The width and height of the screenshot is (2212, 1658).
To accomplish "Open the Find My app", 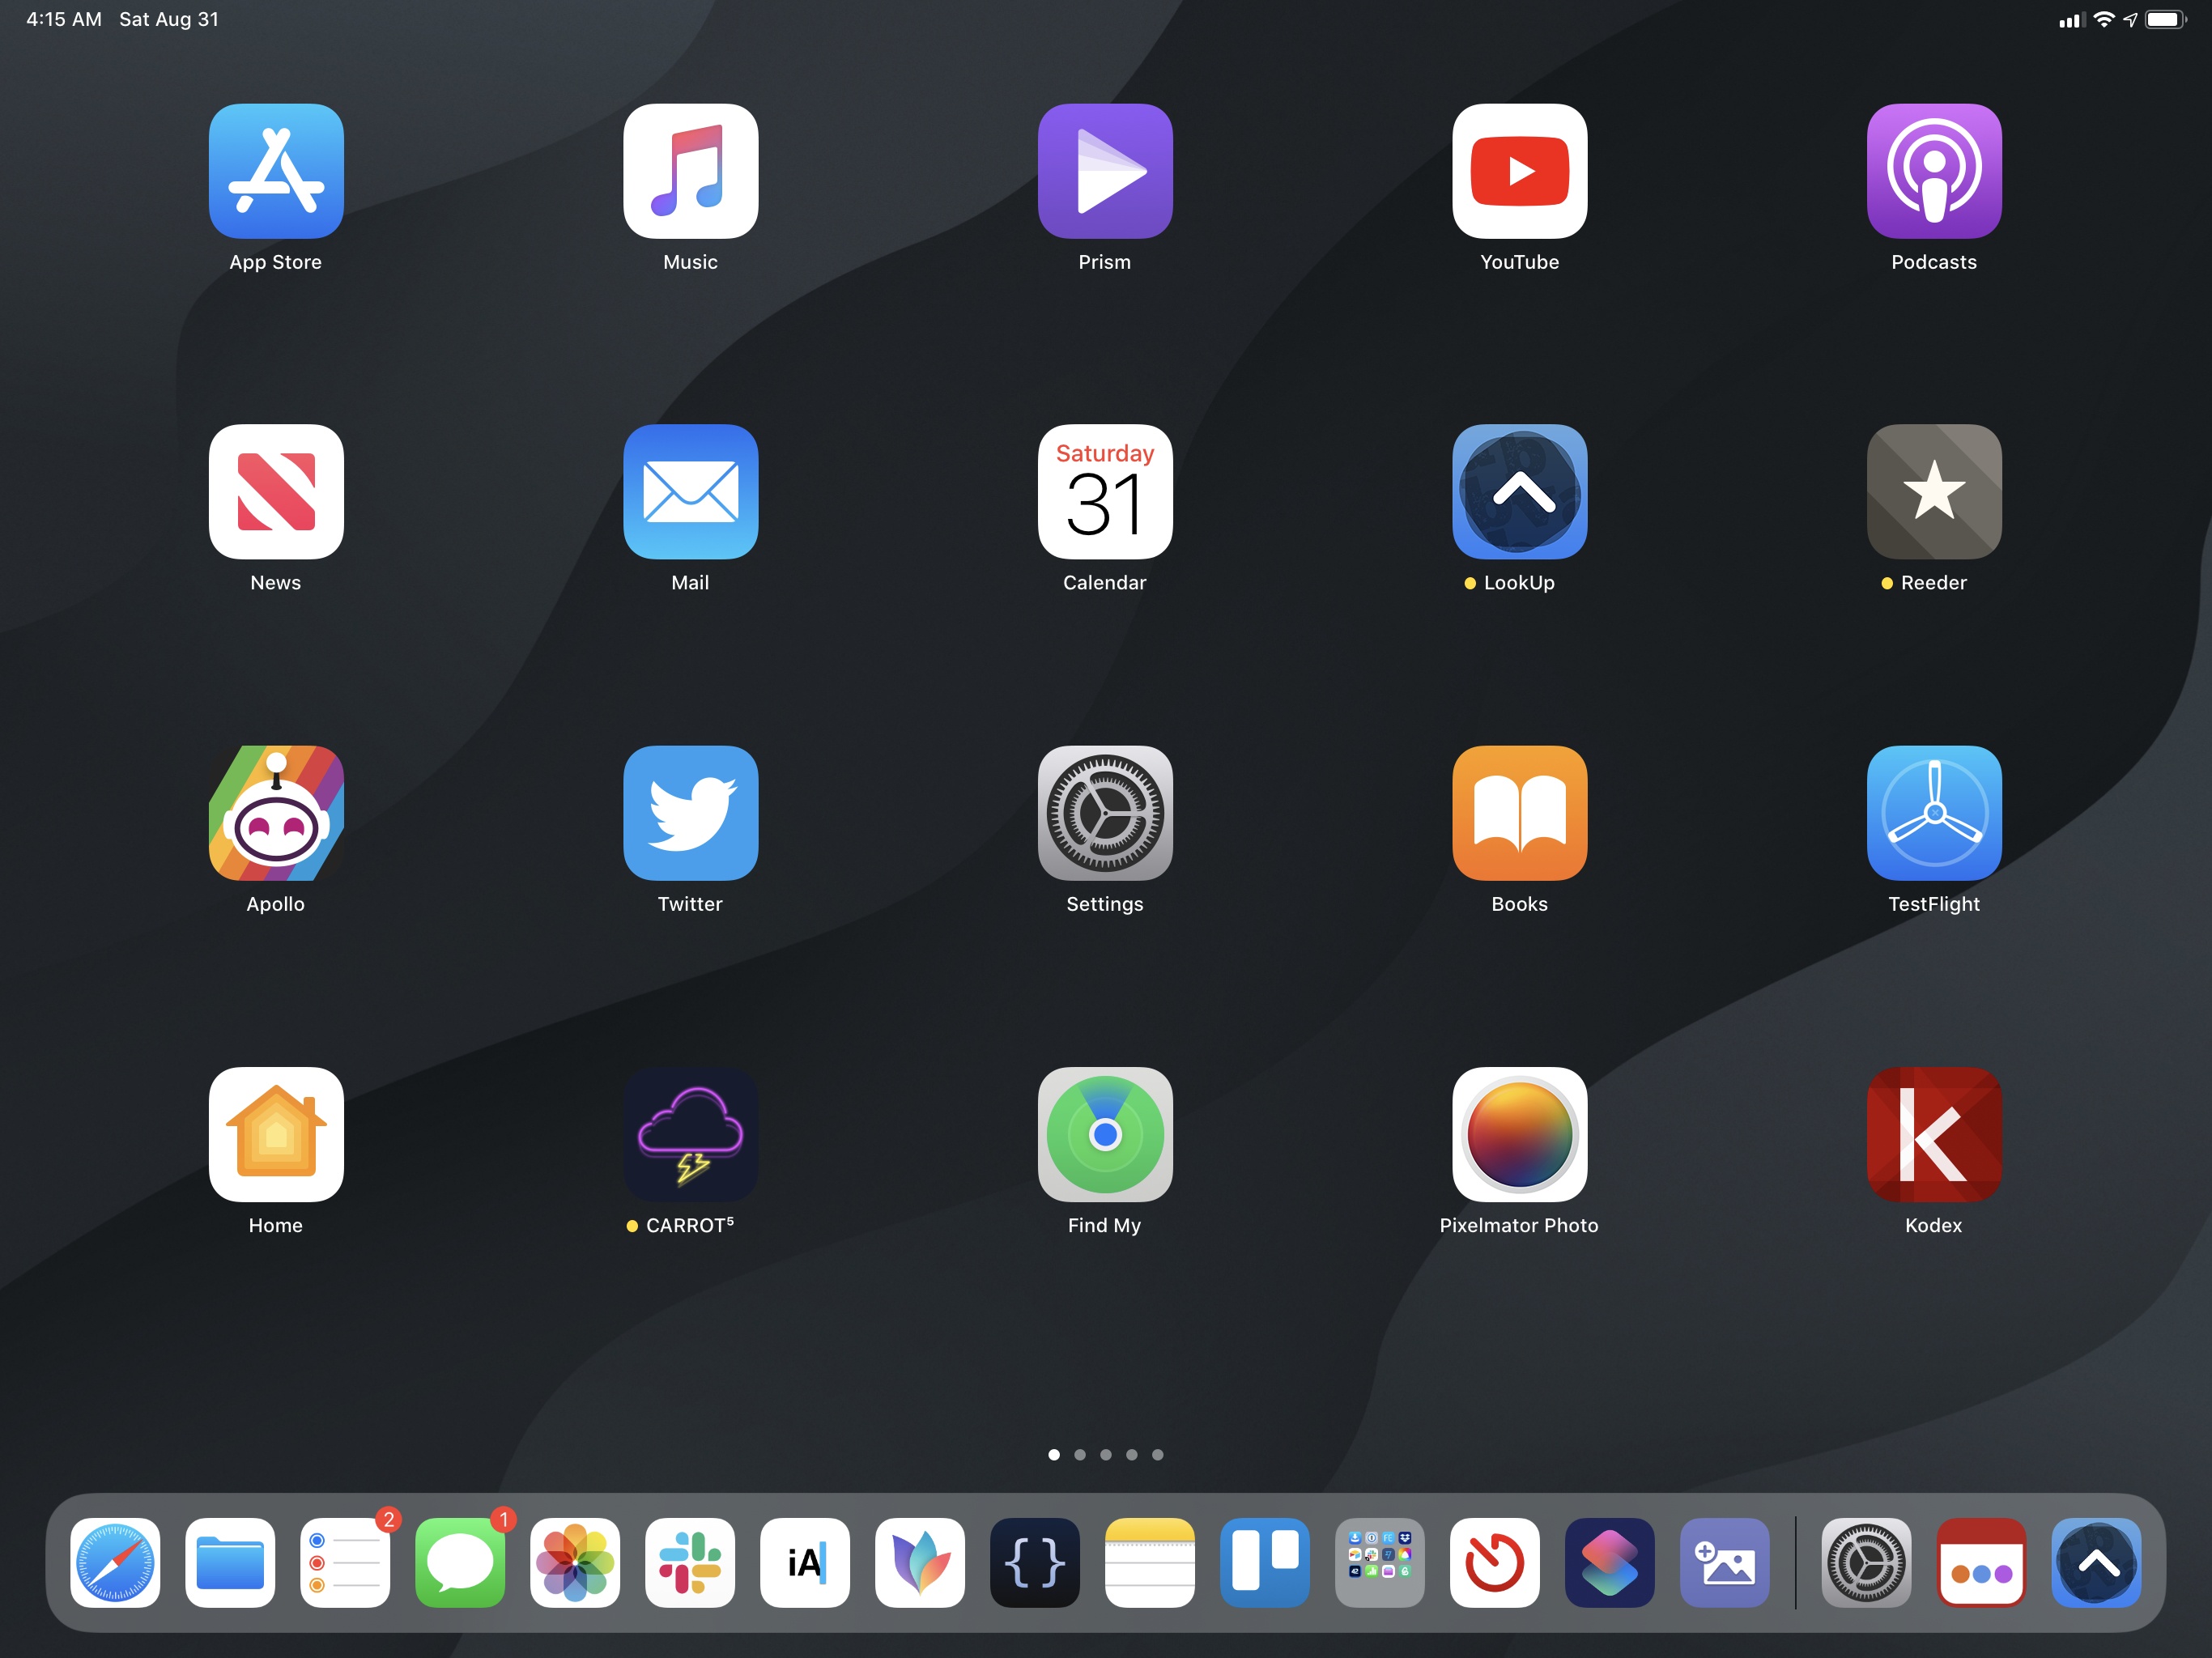I will pos(1105,1134).
